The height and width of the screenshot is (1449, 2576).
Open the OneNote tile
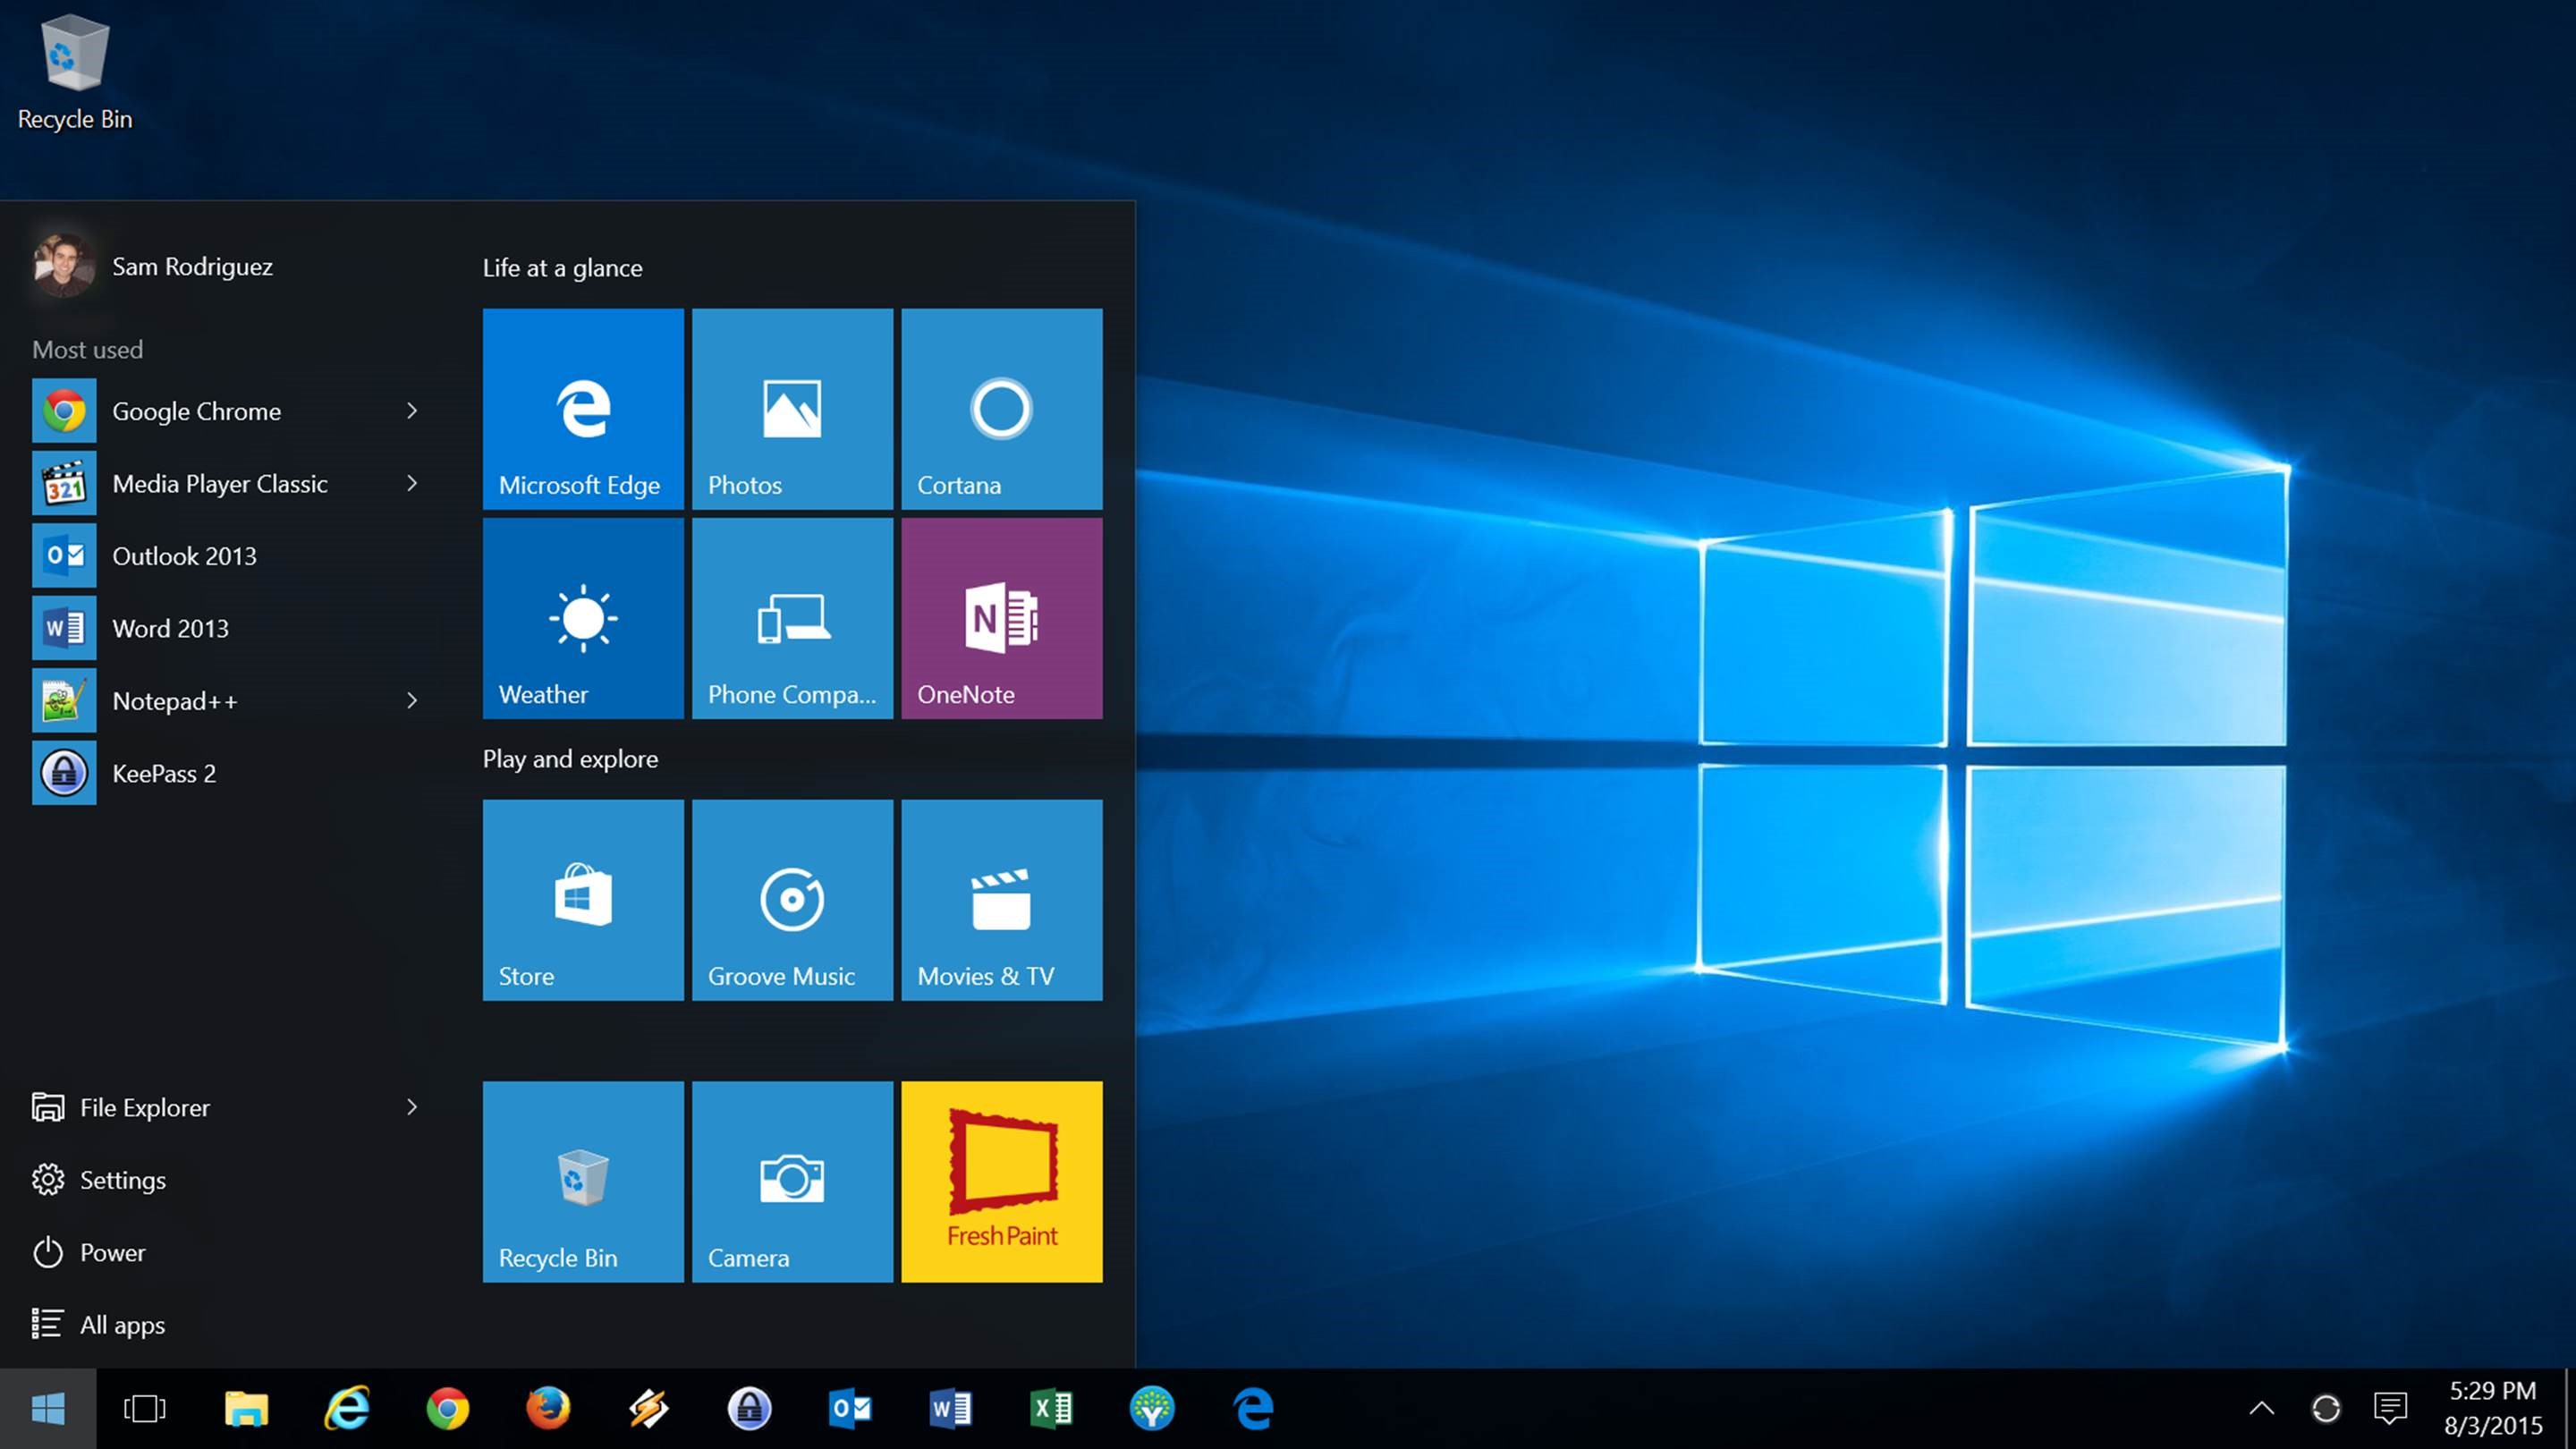(x=1001, y=617)
